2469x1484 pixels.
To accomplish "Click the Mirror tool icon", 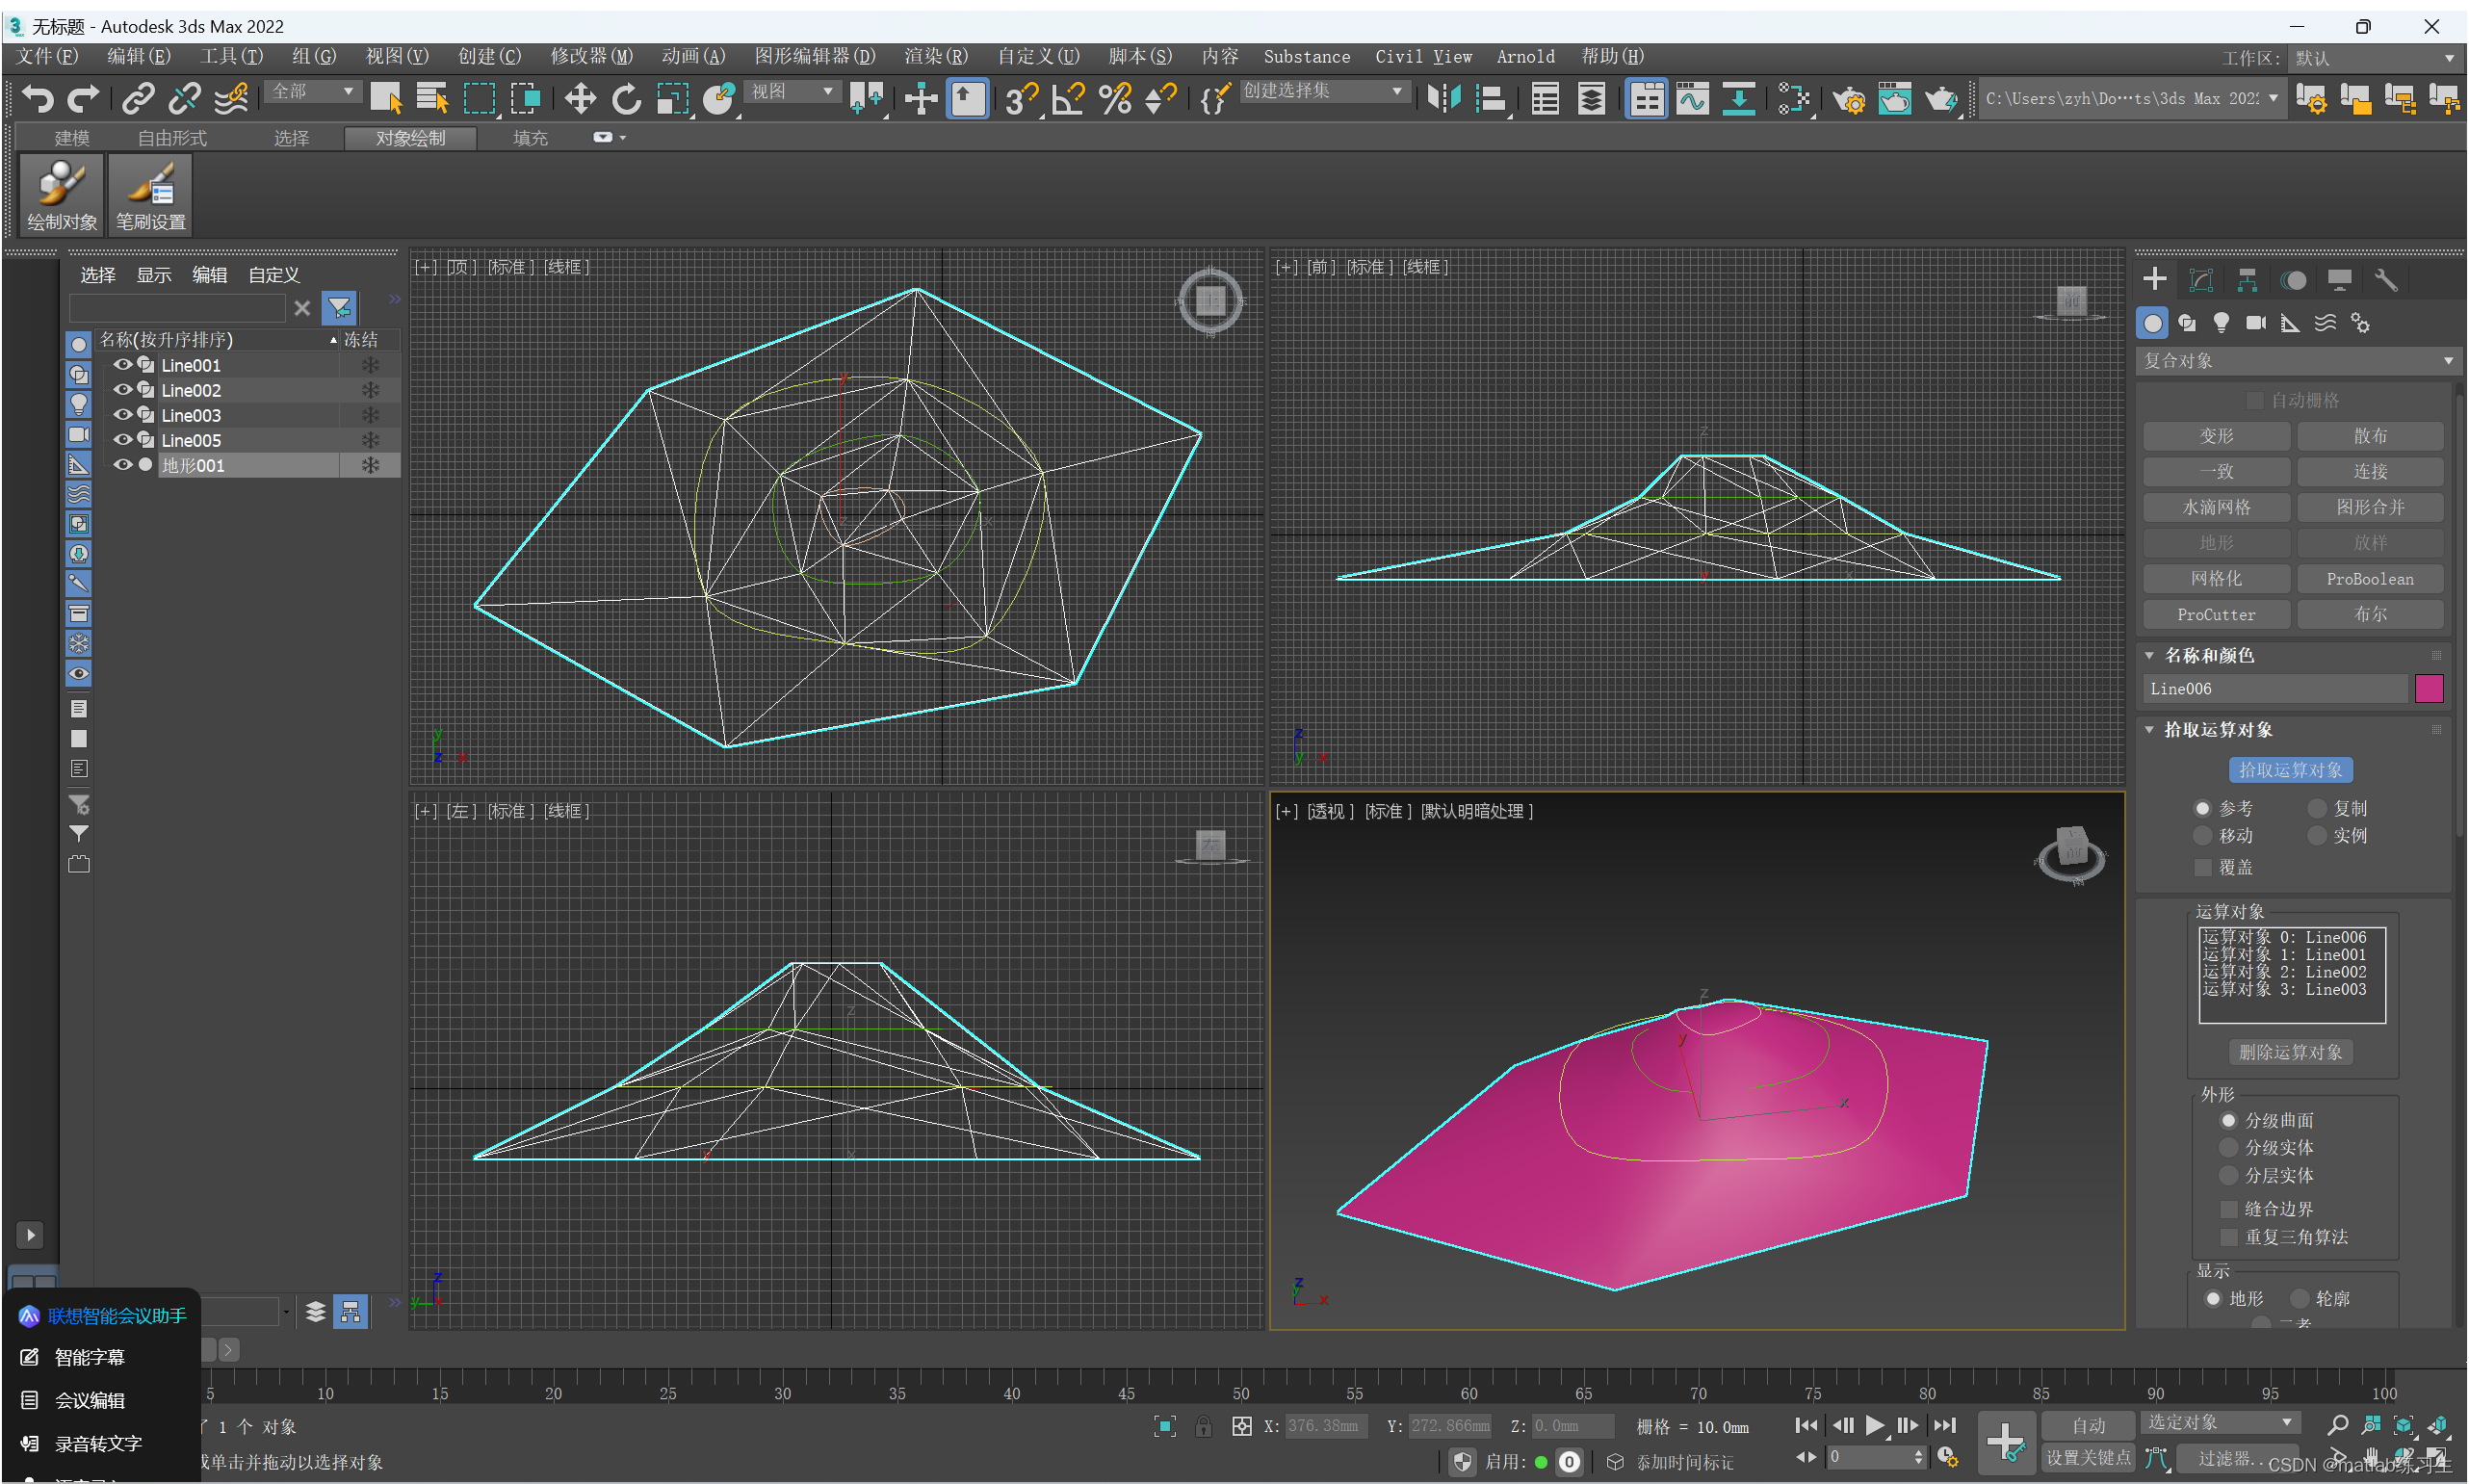I will pos(1443,98).
